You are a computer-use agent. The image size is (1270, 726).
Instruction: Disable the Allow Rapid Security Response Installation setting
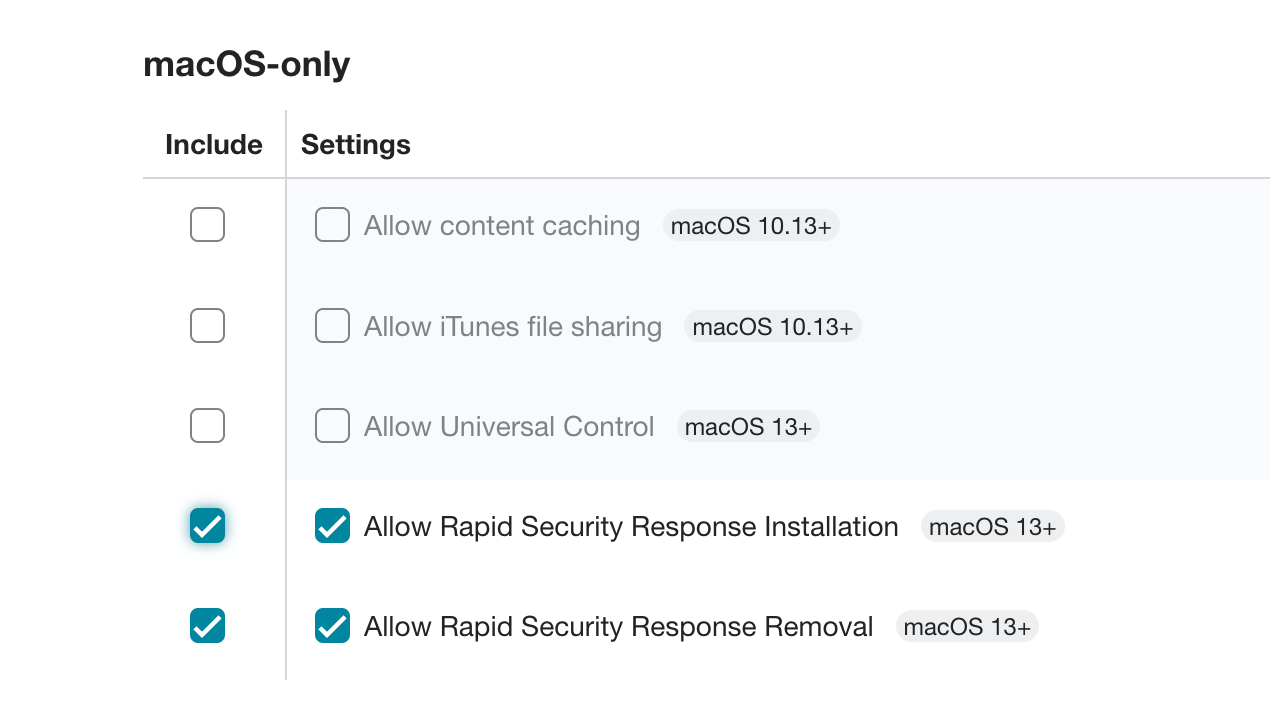pos(332,525)
